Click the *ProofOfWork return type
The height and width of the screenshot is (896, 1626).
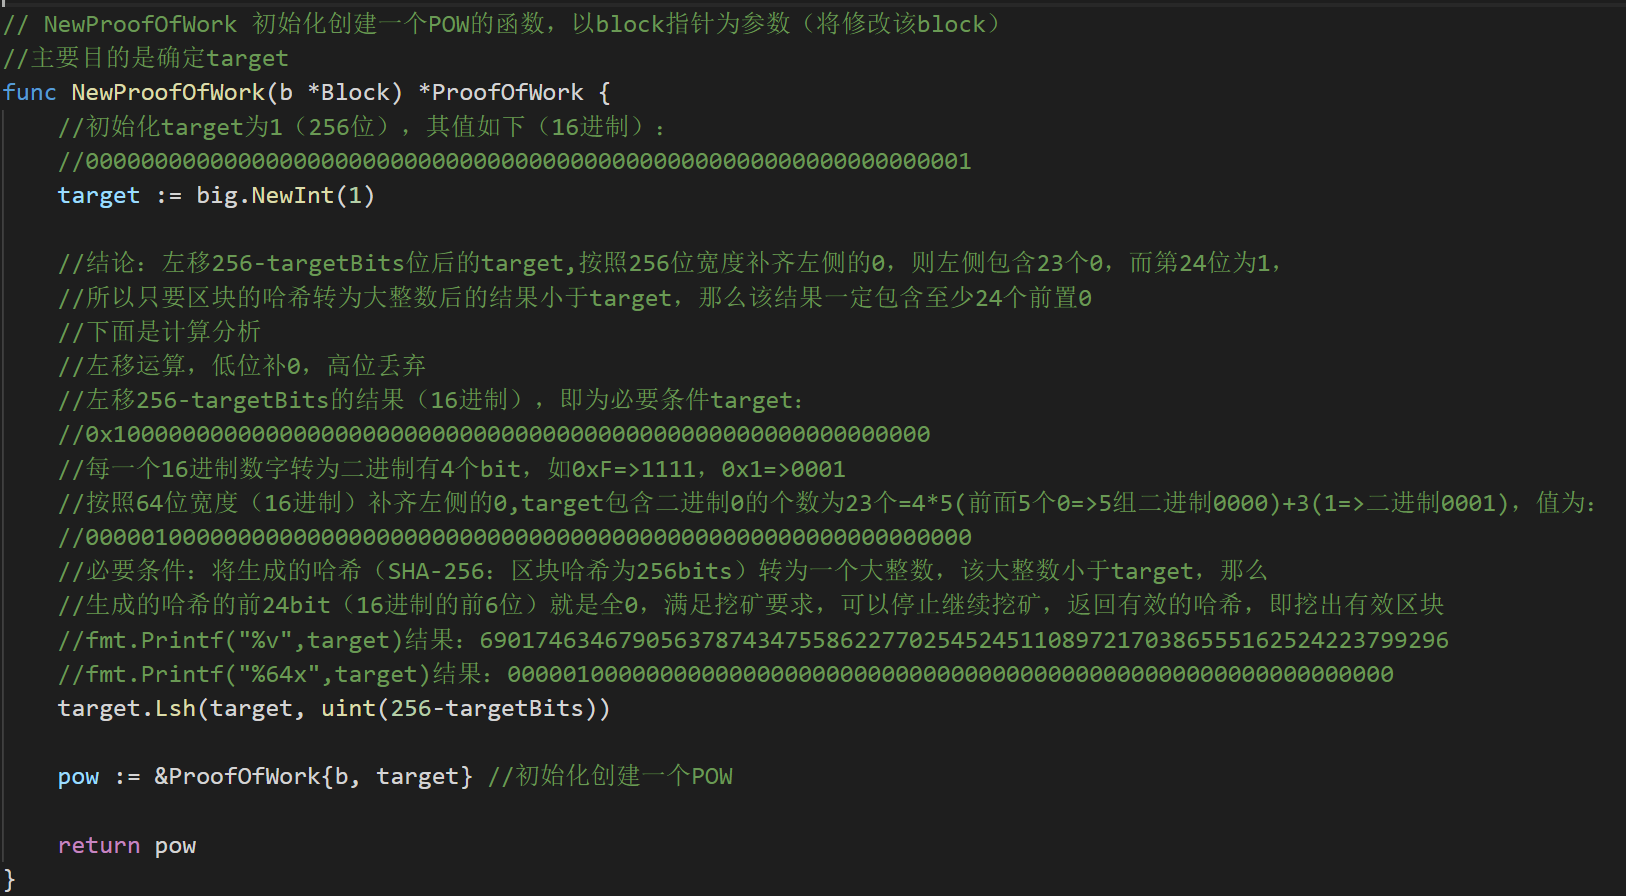(x=500, y=92)
